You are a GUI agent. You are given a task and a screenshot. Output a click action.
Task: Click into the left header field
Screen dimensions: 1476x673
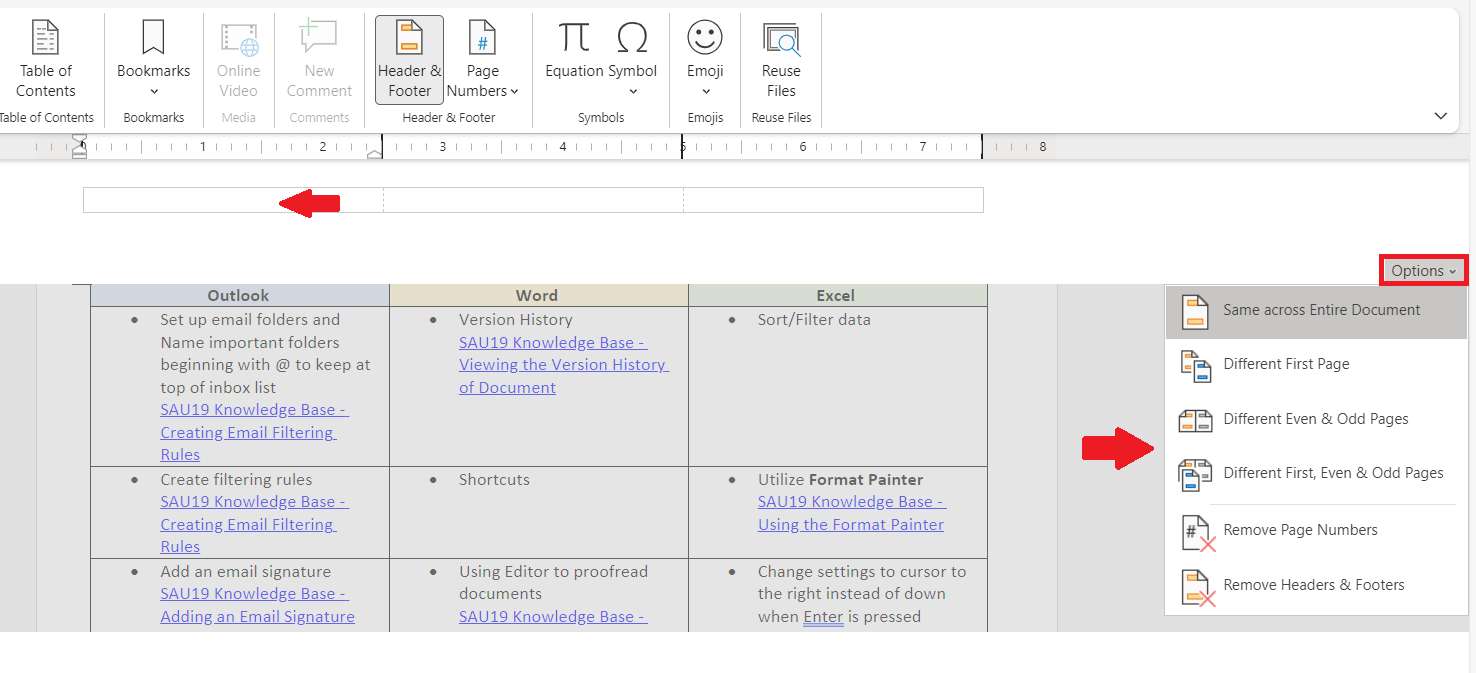coord(233,200)
